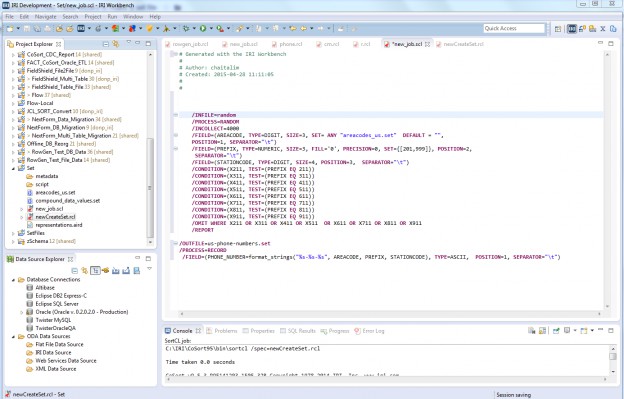Switch to the newCreateSet.rcl editor tab

[x=463, y=44]
